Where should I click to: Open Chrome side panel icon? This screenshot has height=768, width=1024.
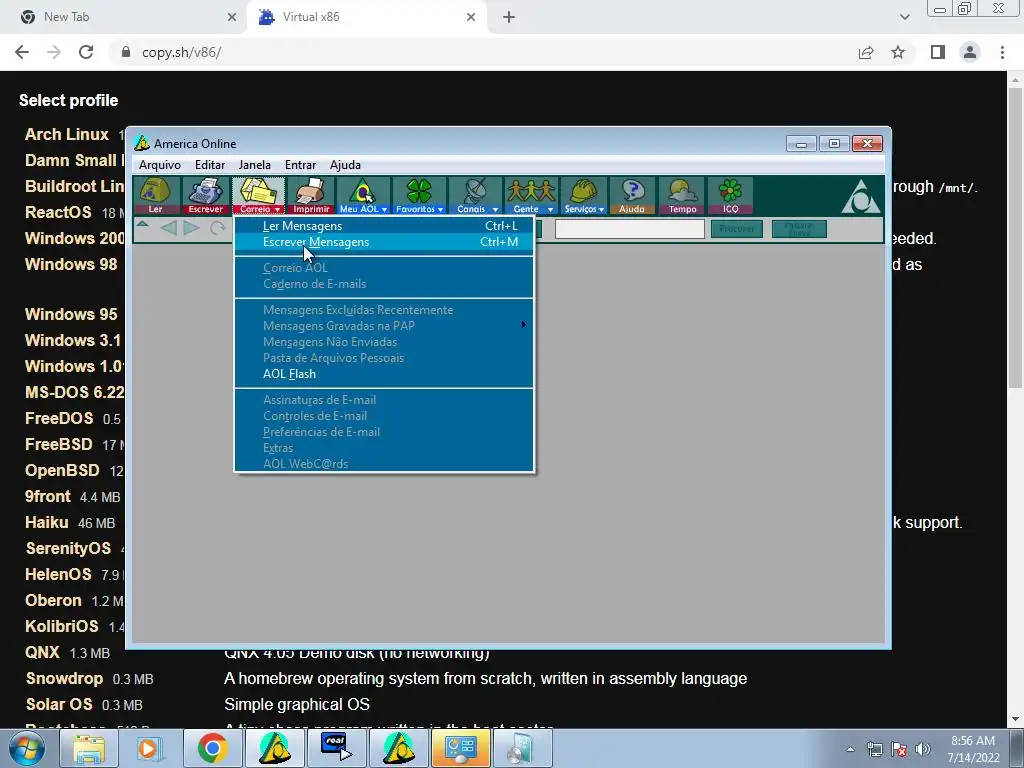(938, 52)
